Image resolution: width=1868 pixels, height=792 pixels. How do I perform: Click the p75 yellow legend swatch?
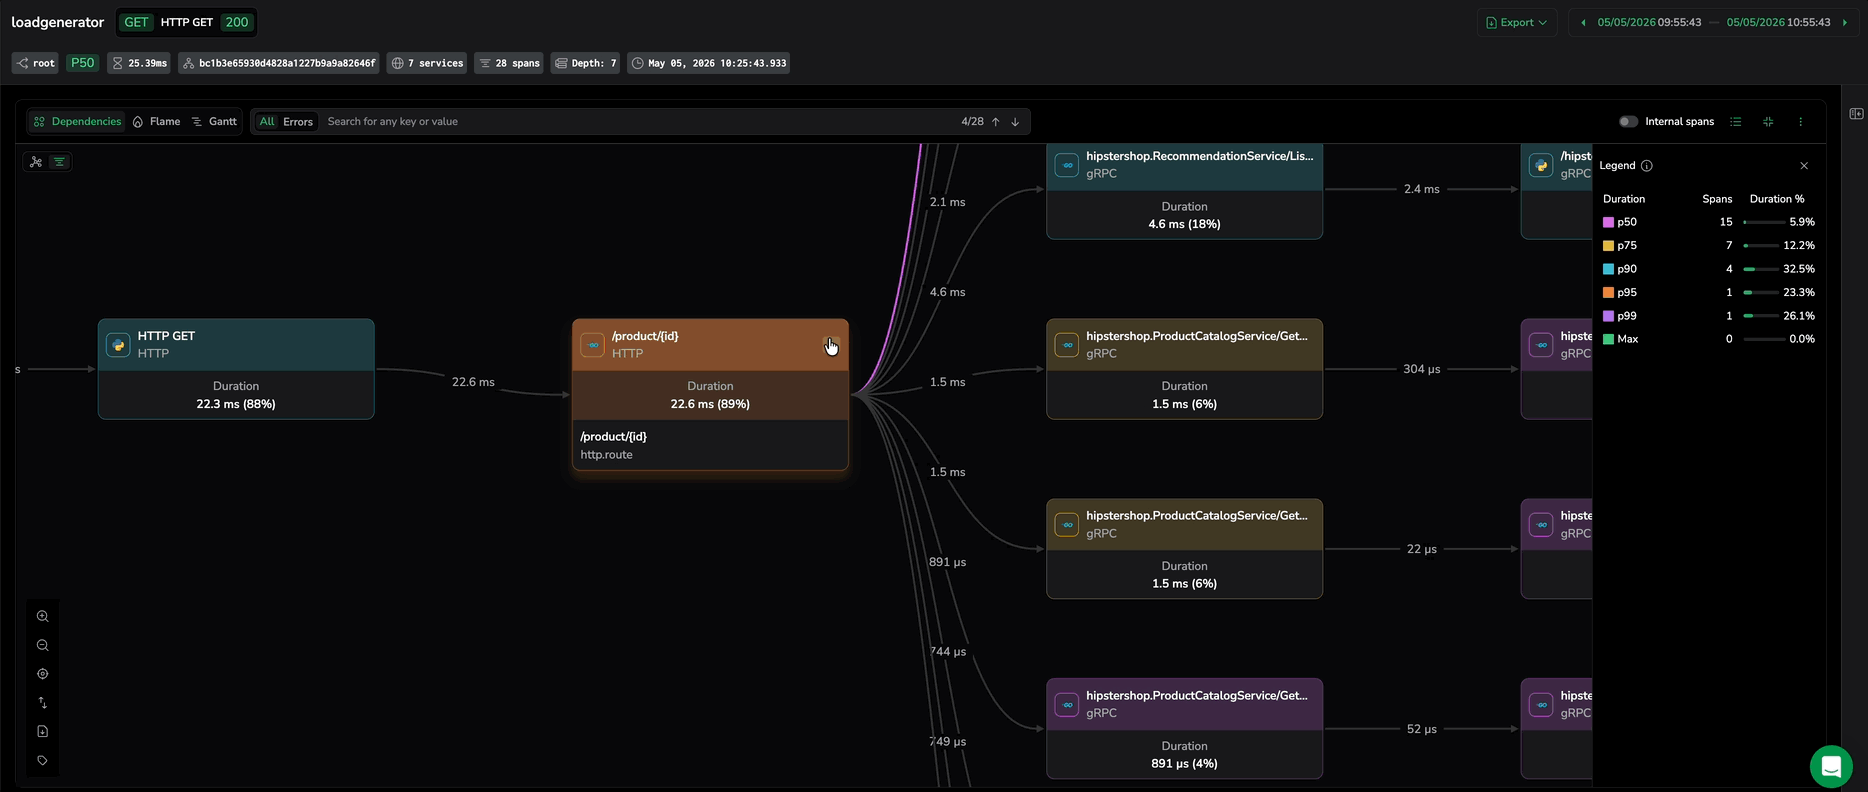(1608, 246)
